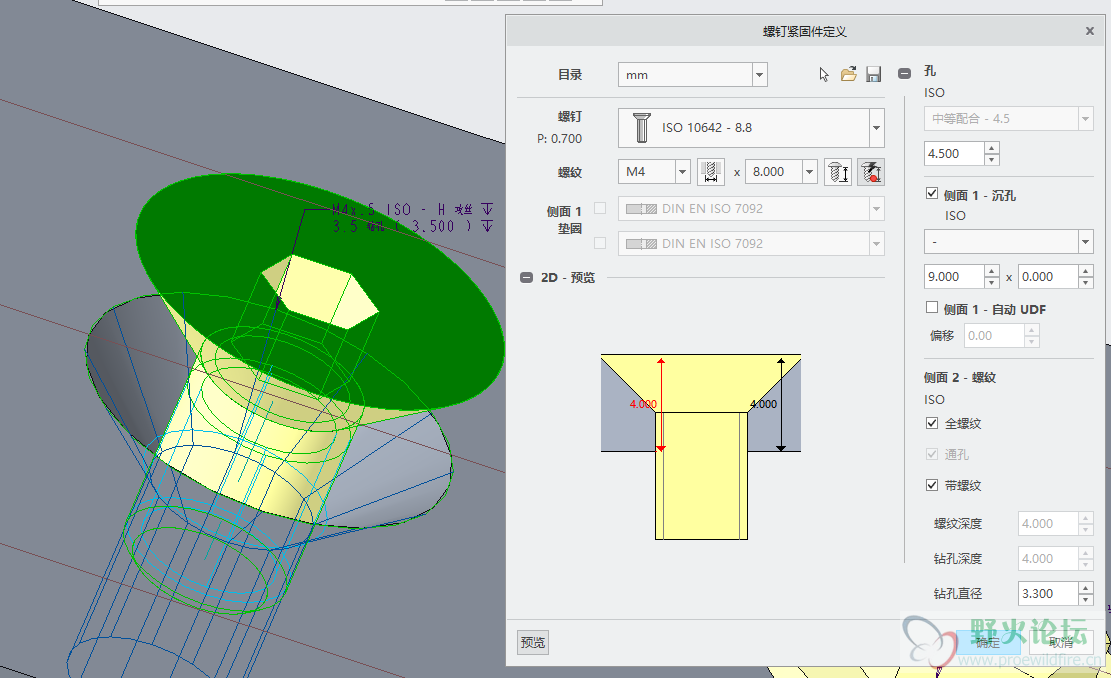Increase the 4.500 hole diameter spinner
The image size is (1111, 678).
(x=992, y=148)
